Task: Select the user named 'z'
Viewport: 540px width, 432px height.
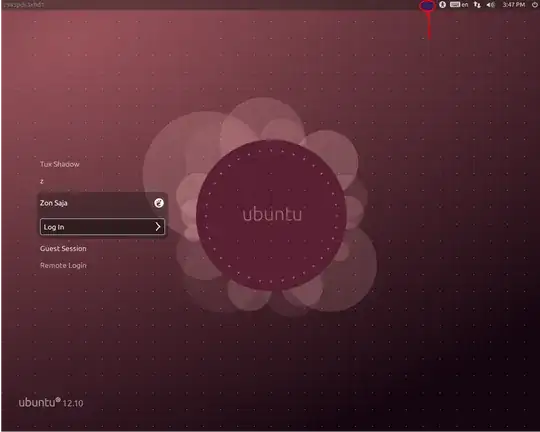Action: point(42,181)
